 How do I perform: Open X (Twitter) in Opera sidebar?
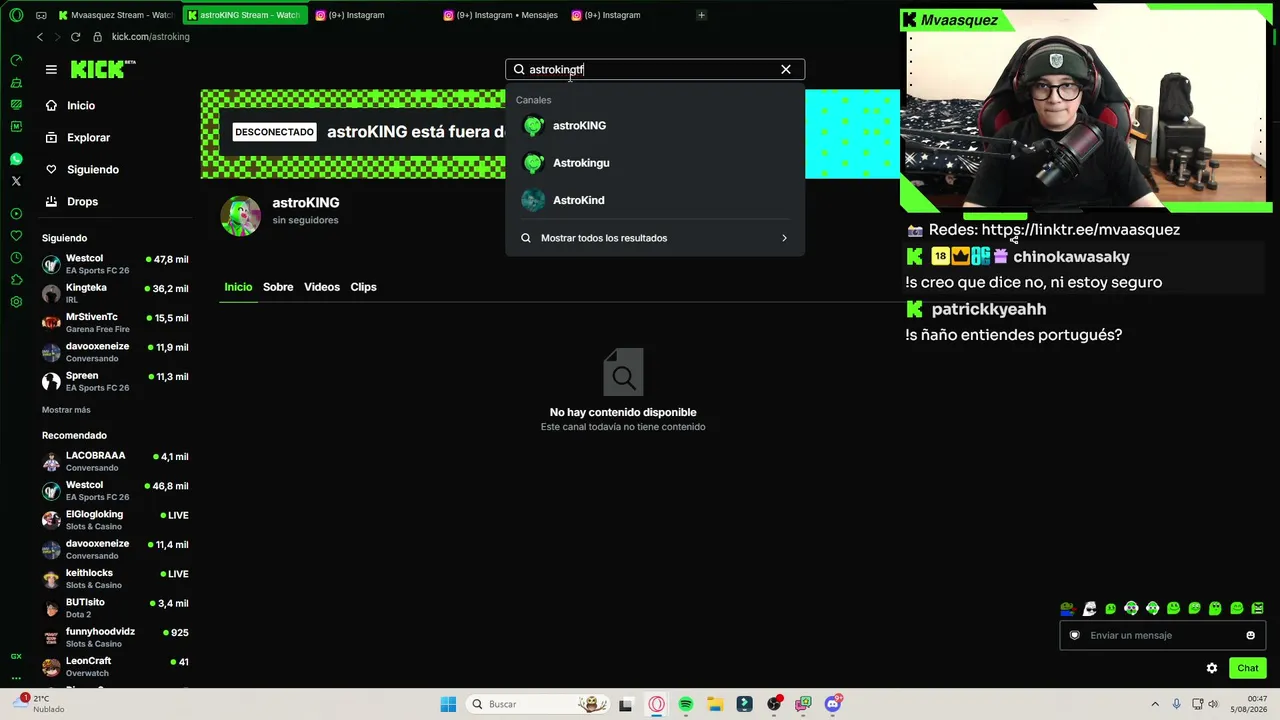(x=16, y=181)
